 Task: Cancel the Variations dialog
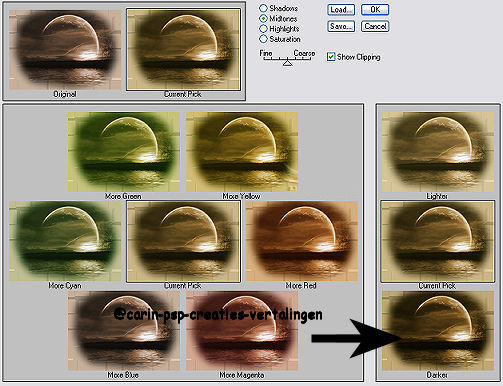(x=375, y=26)
